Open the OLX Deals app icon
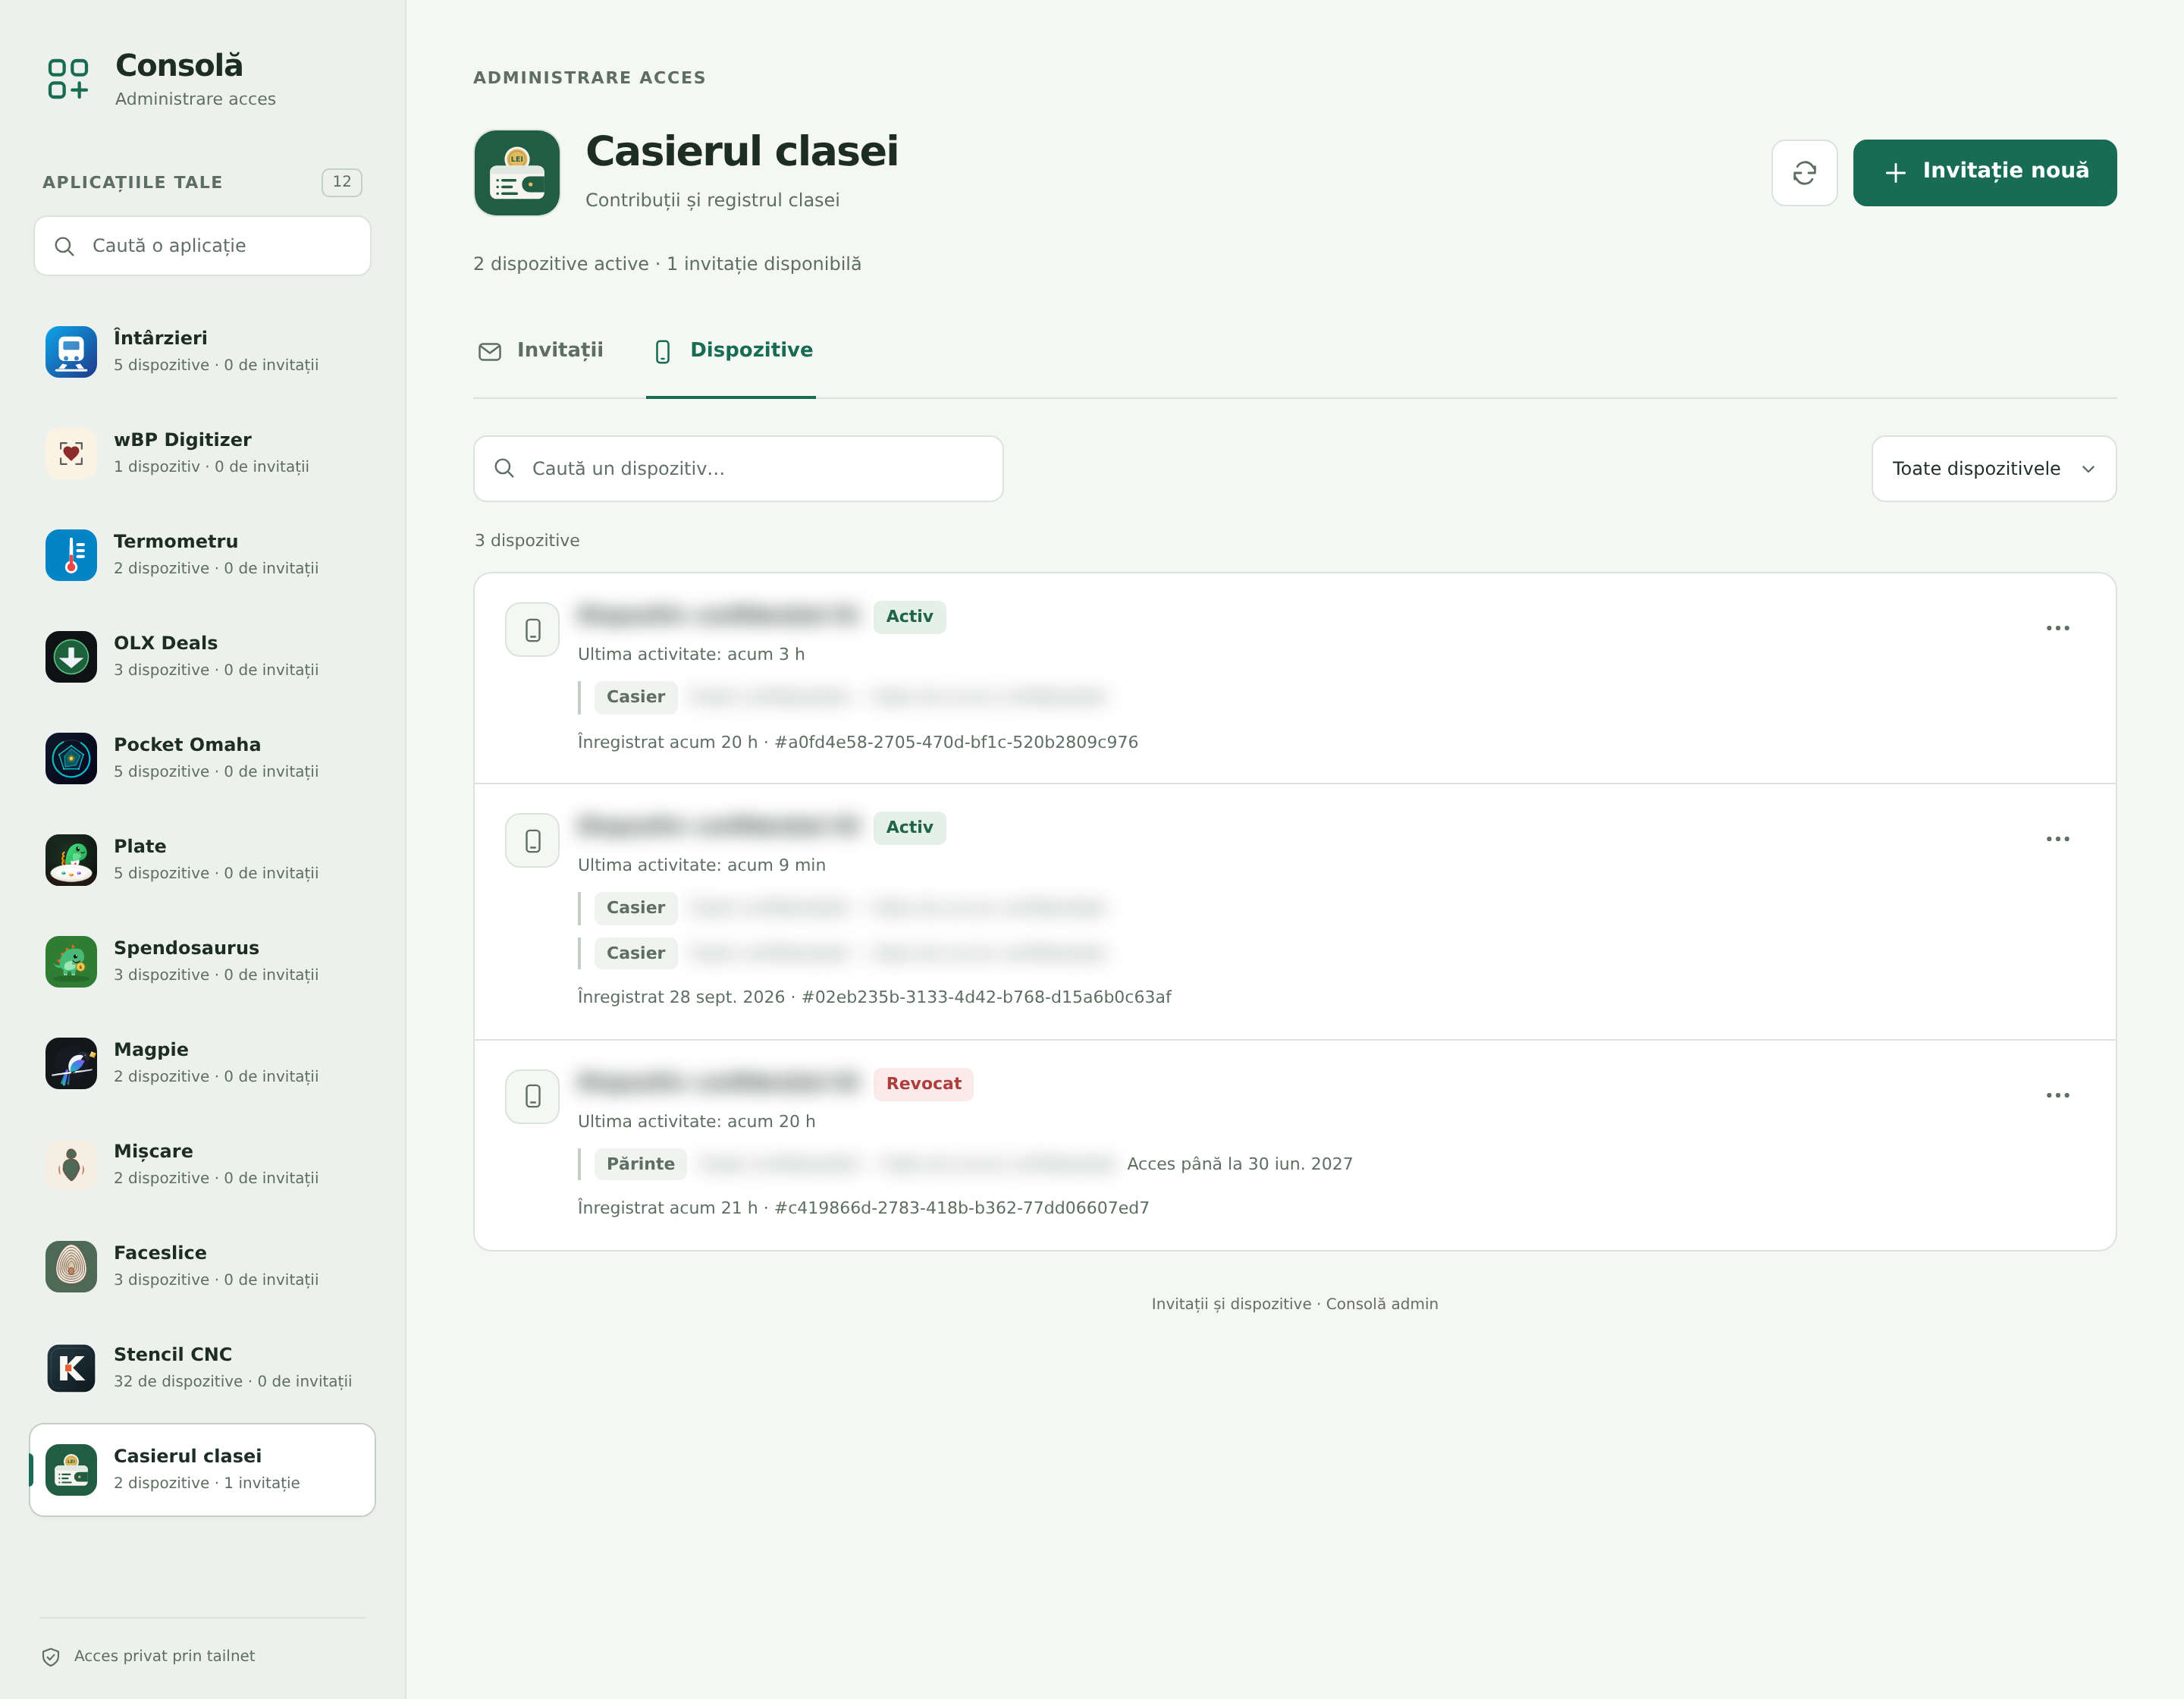The width and height of the screenshot is (2184, 1699). click(x=71, y=656)
